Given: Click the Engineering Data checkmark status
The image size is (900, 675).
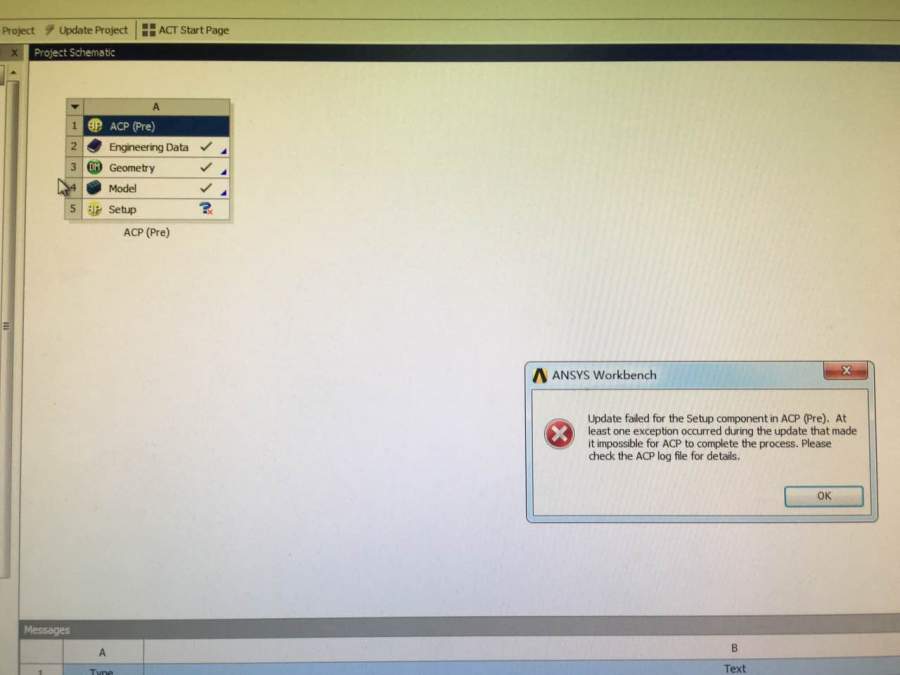Looking at the screenshot, I should point(206,146).
